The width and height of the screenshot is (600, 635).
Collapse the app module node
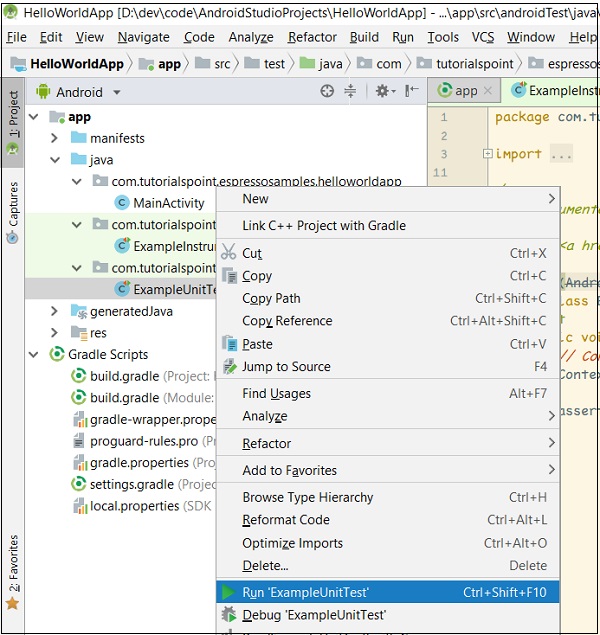pyautogui.click(x=35, y=117)
